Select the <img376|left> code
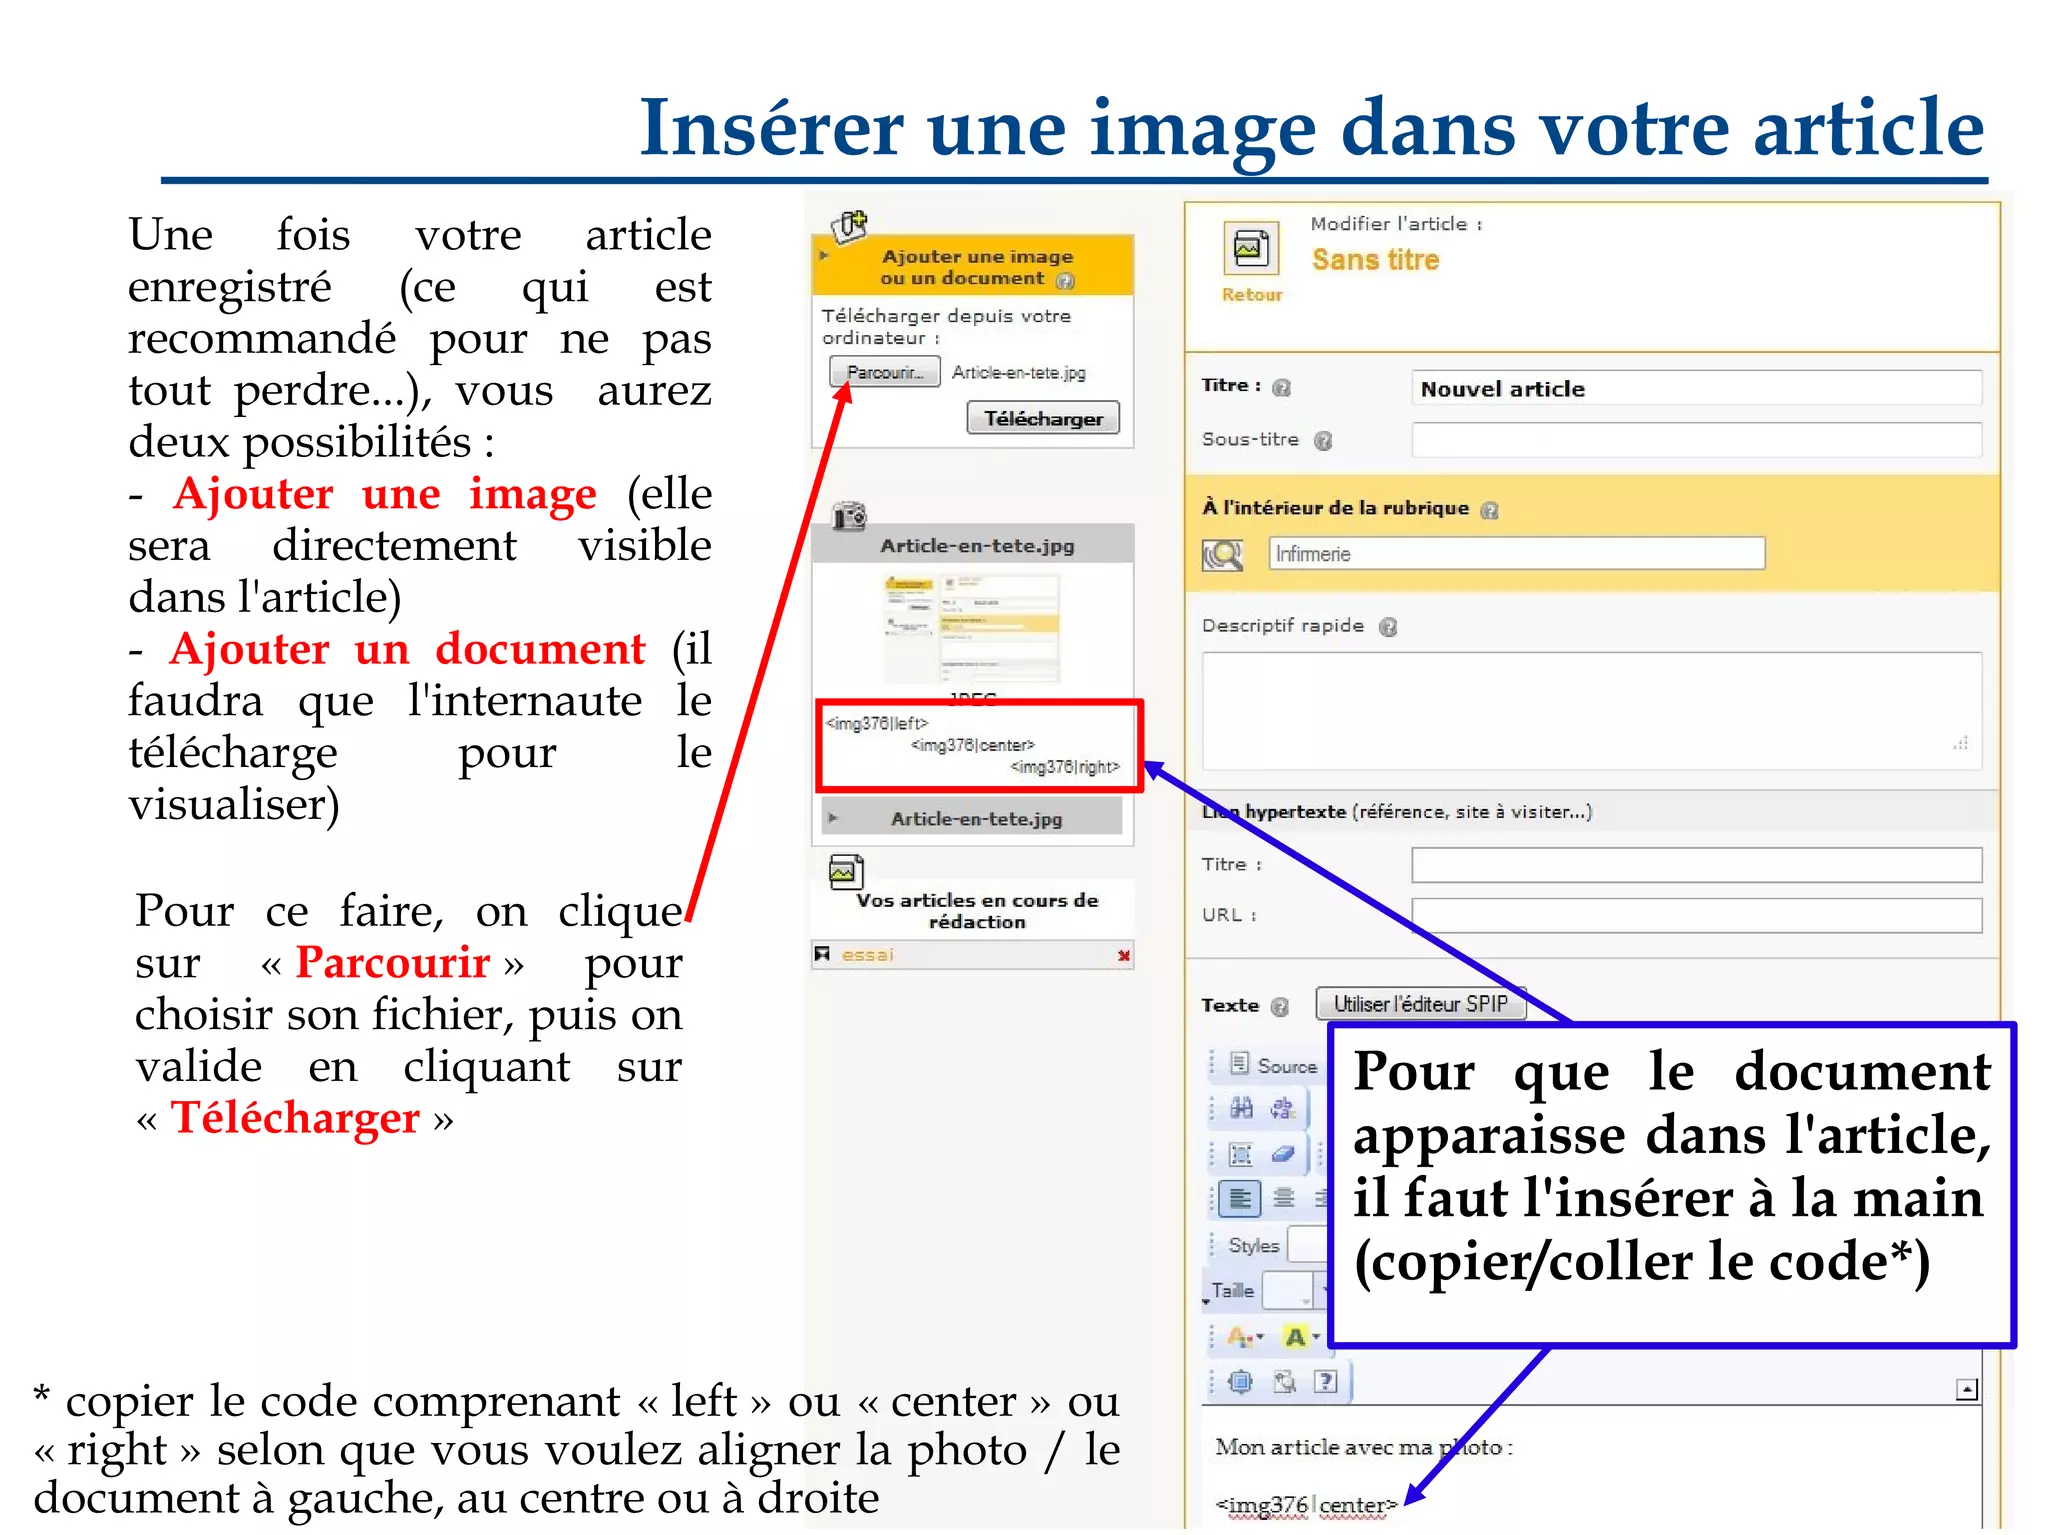The image size is (2048, 1535). pyautogui.click(x=877, y=723)
